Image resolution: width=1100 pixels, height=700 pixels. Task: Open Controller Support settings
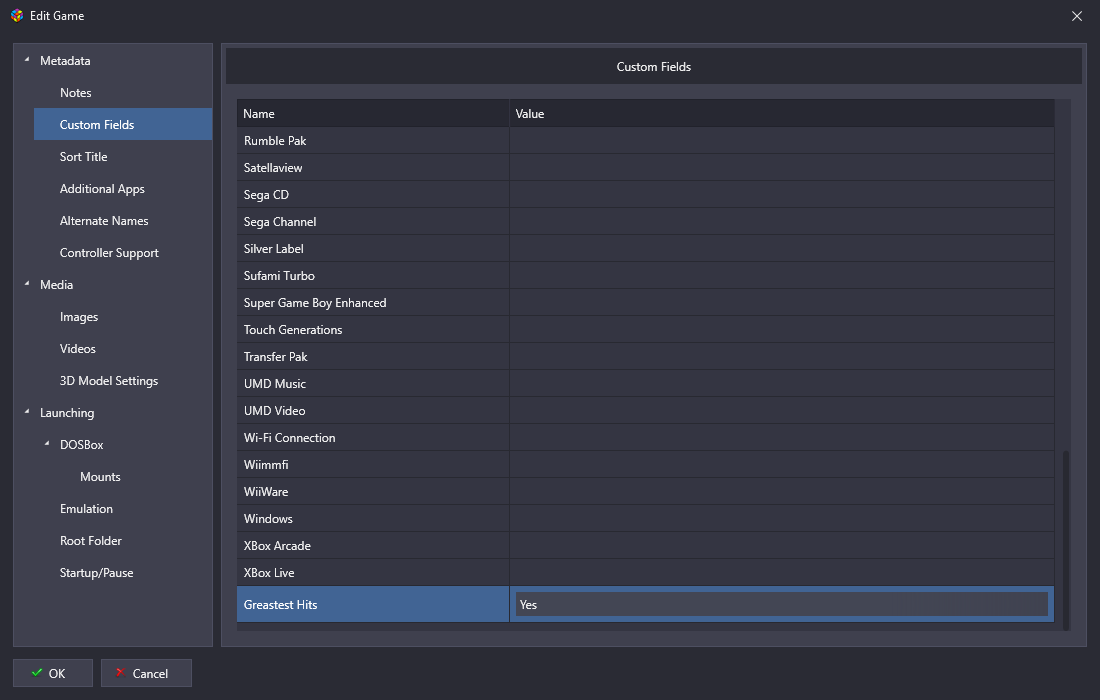(109, 253)
